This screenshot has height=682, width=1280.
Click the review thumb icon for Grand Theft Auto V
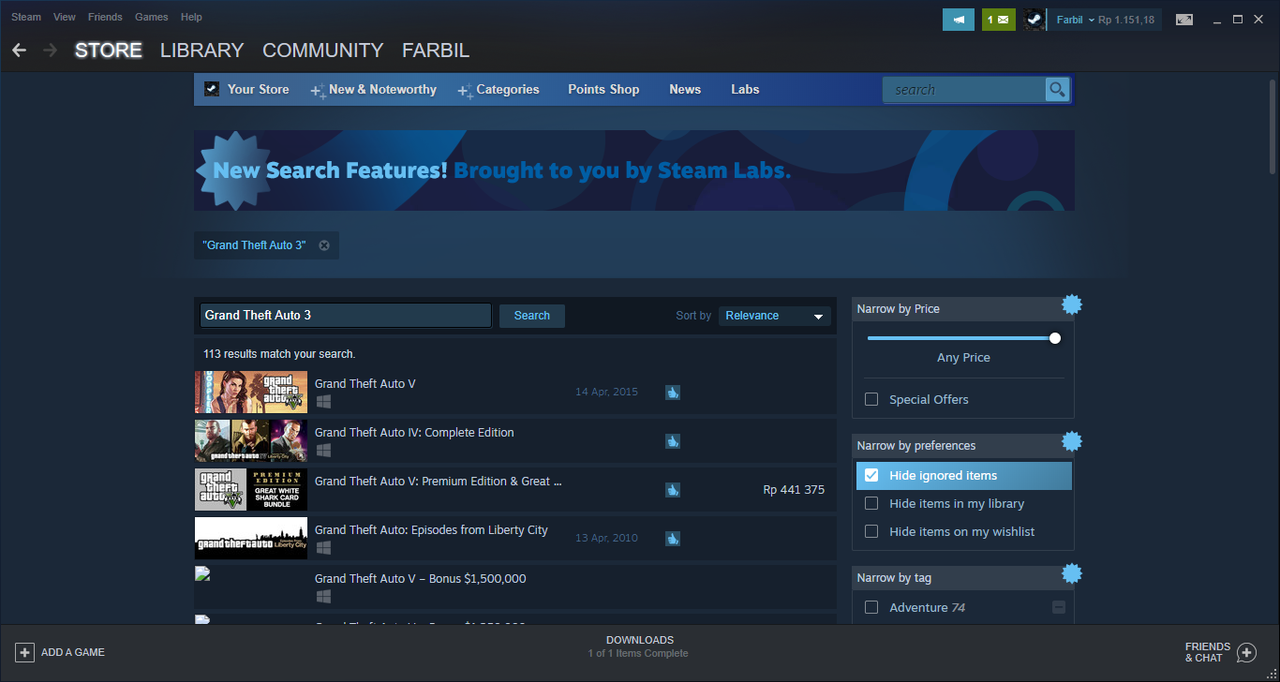pos(673,392)
